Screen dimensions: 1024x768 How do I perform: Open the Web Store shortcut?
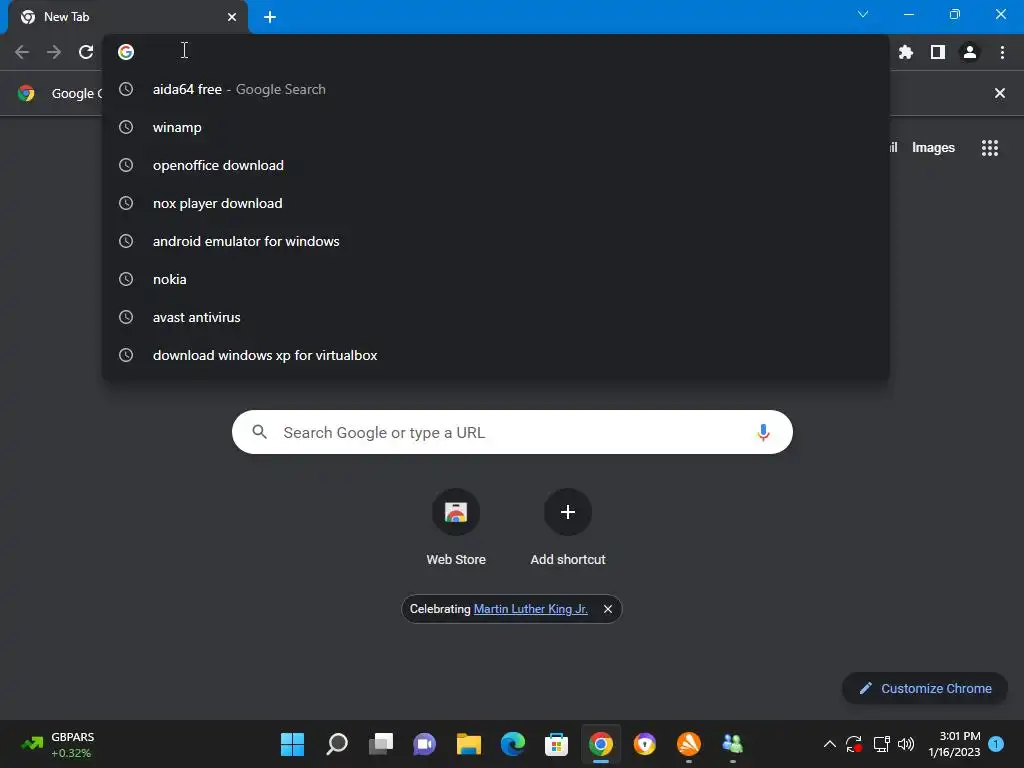click(456, 528)
